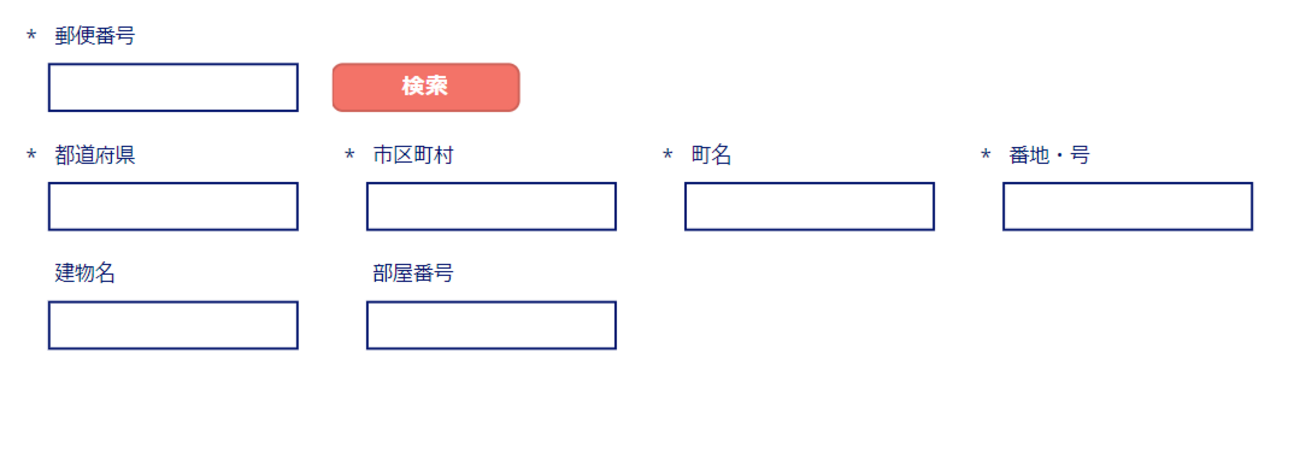1300x453 pixels.
Task: Click the required asterisk beside 郵便番号
Action: click(31, 38)
